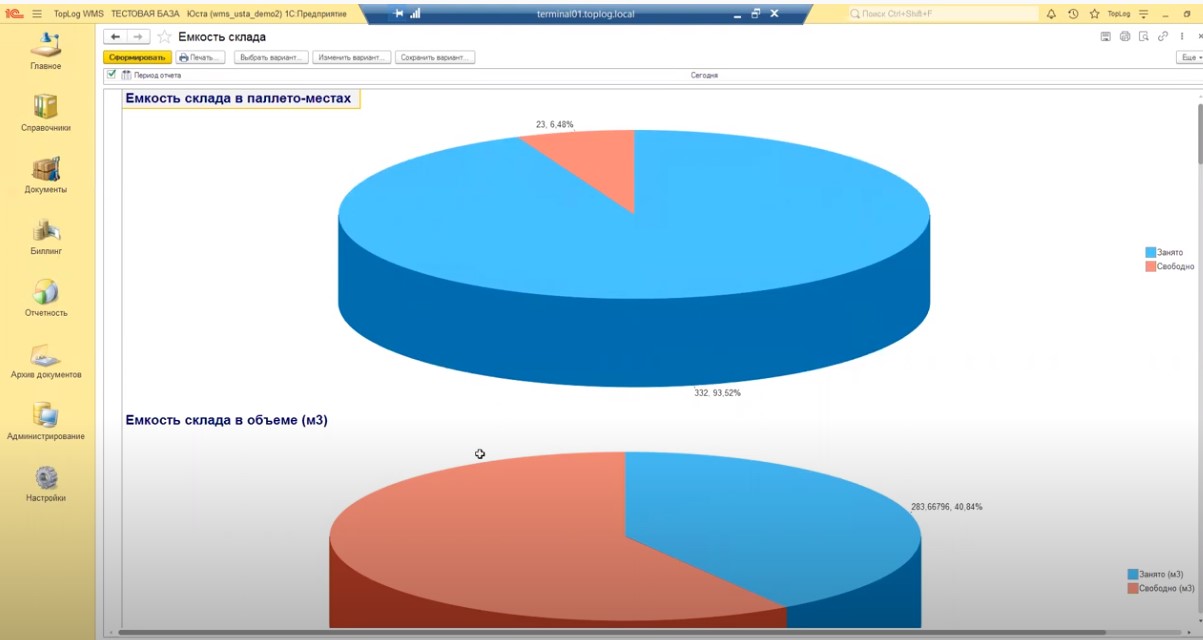Open the Главное section
Screen dimensions: 1203x640
(x=45, y=52)
